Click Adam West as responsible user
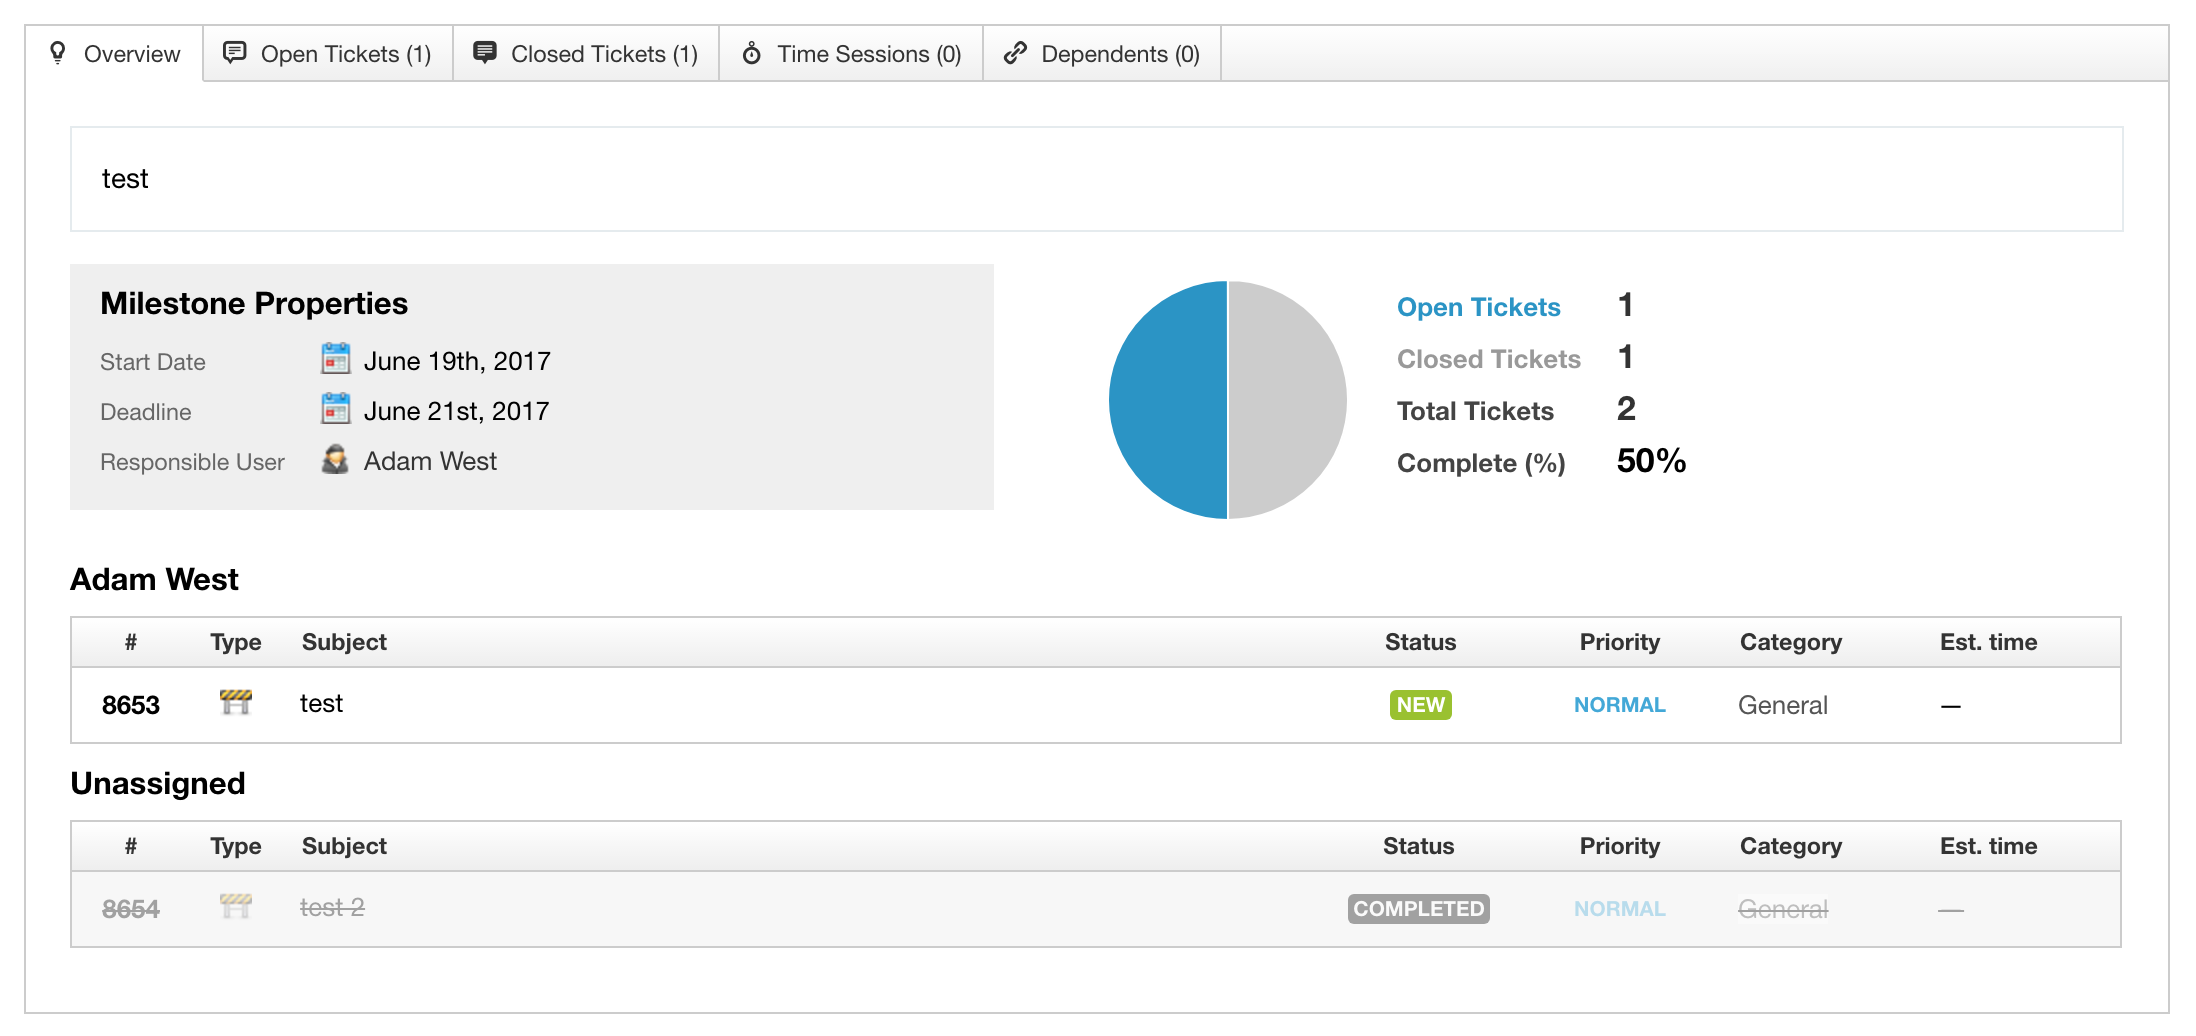 click(430, 461)
